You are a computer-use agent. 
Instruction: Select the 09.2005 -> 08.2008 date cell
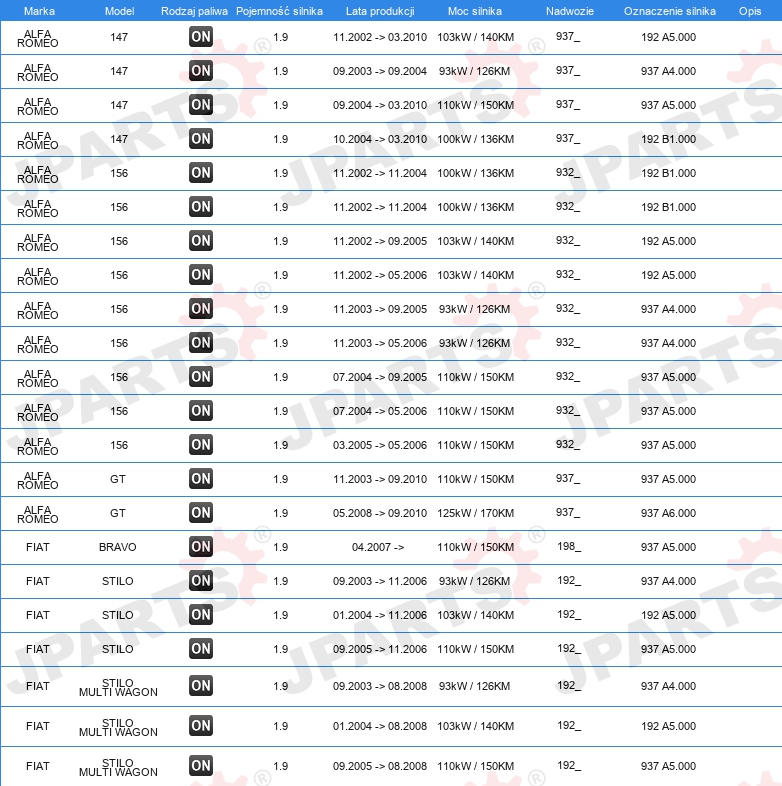(x=380, y=766)
